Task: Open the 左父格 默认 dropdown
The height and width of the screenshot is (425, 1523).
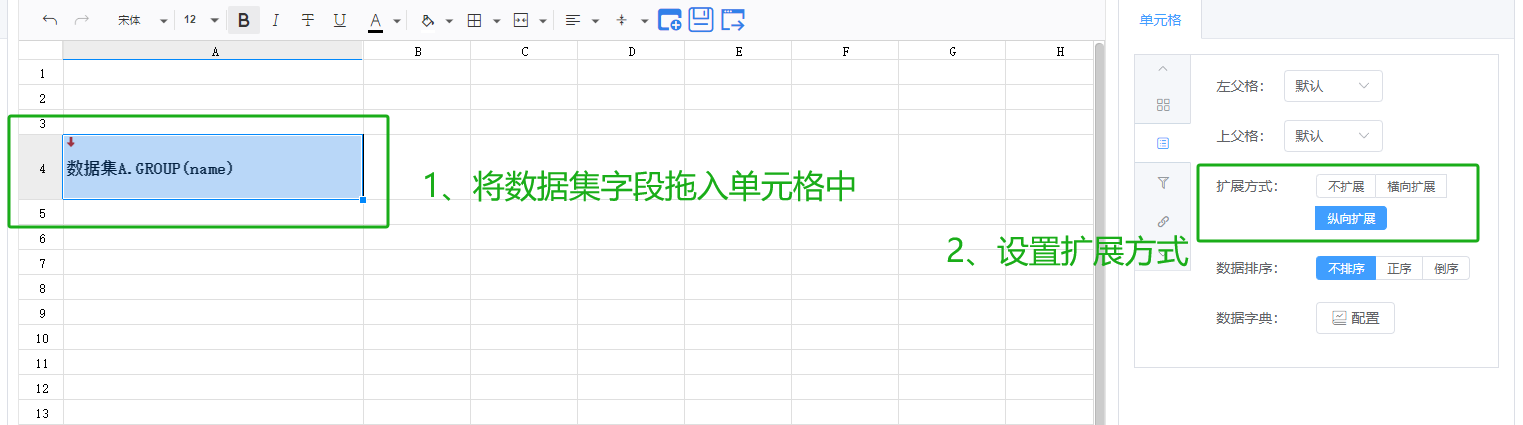Action: coord(1333,86)
